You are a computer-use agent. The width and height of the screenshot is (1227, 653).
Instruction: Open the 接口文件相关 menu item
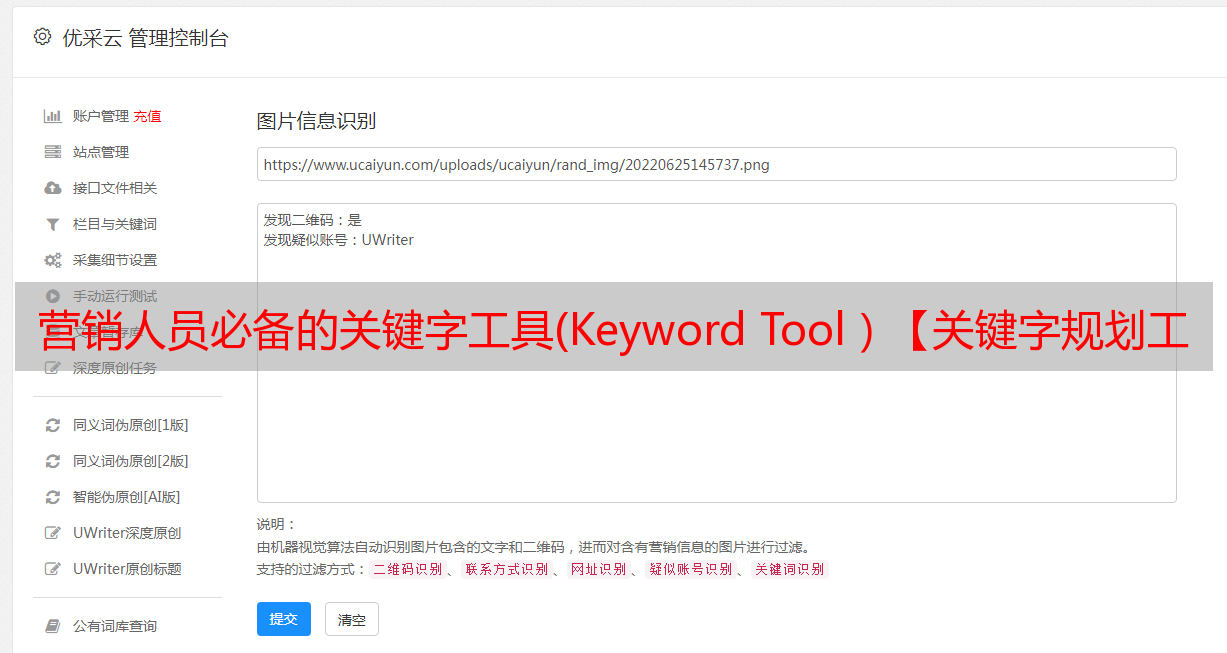tap(115, 188)
